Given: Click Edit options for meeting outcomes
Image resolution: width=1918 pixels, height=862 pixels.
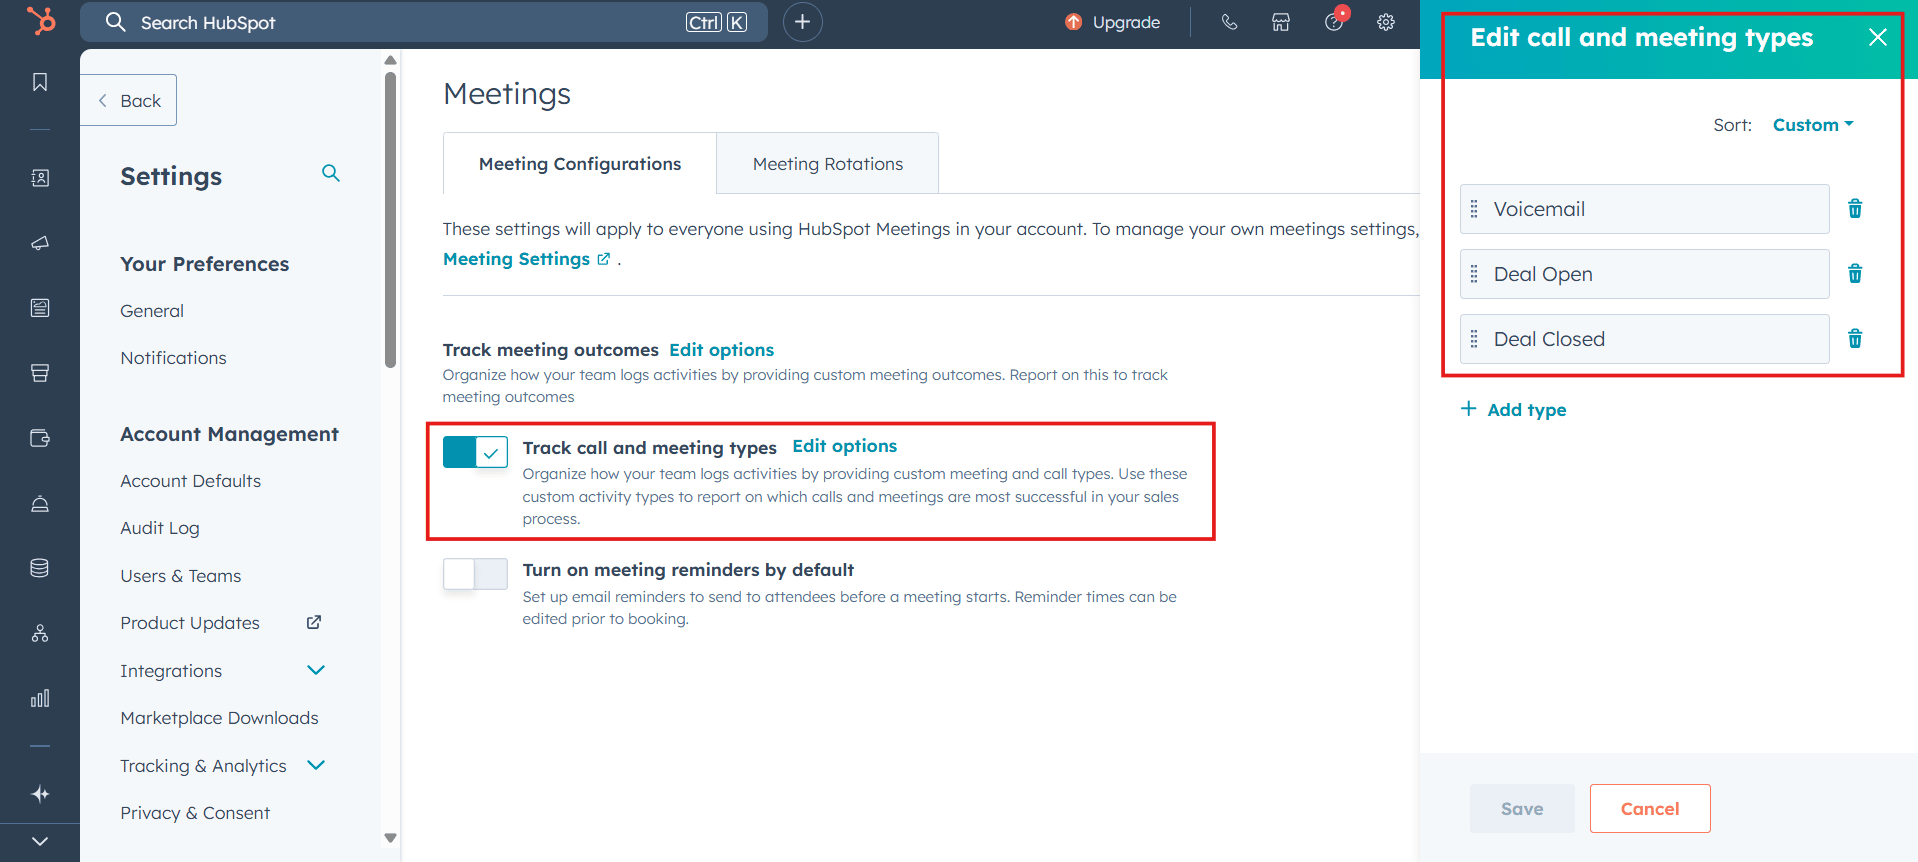Looking at the screenshot, I should coord(721,350).
